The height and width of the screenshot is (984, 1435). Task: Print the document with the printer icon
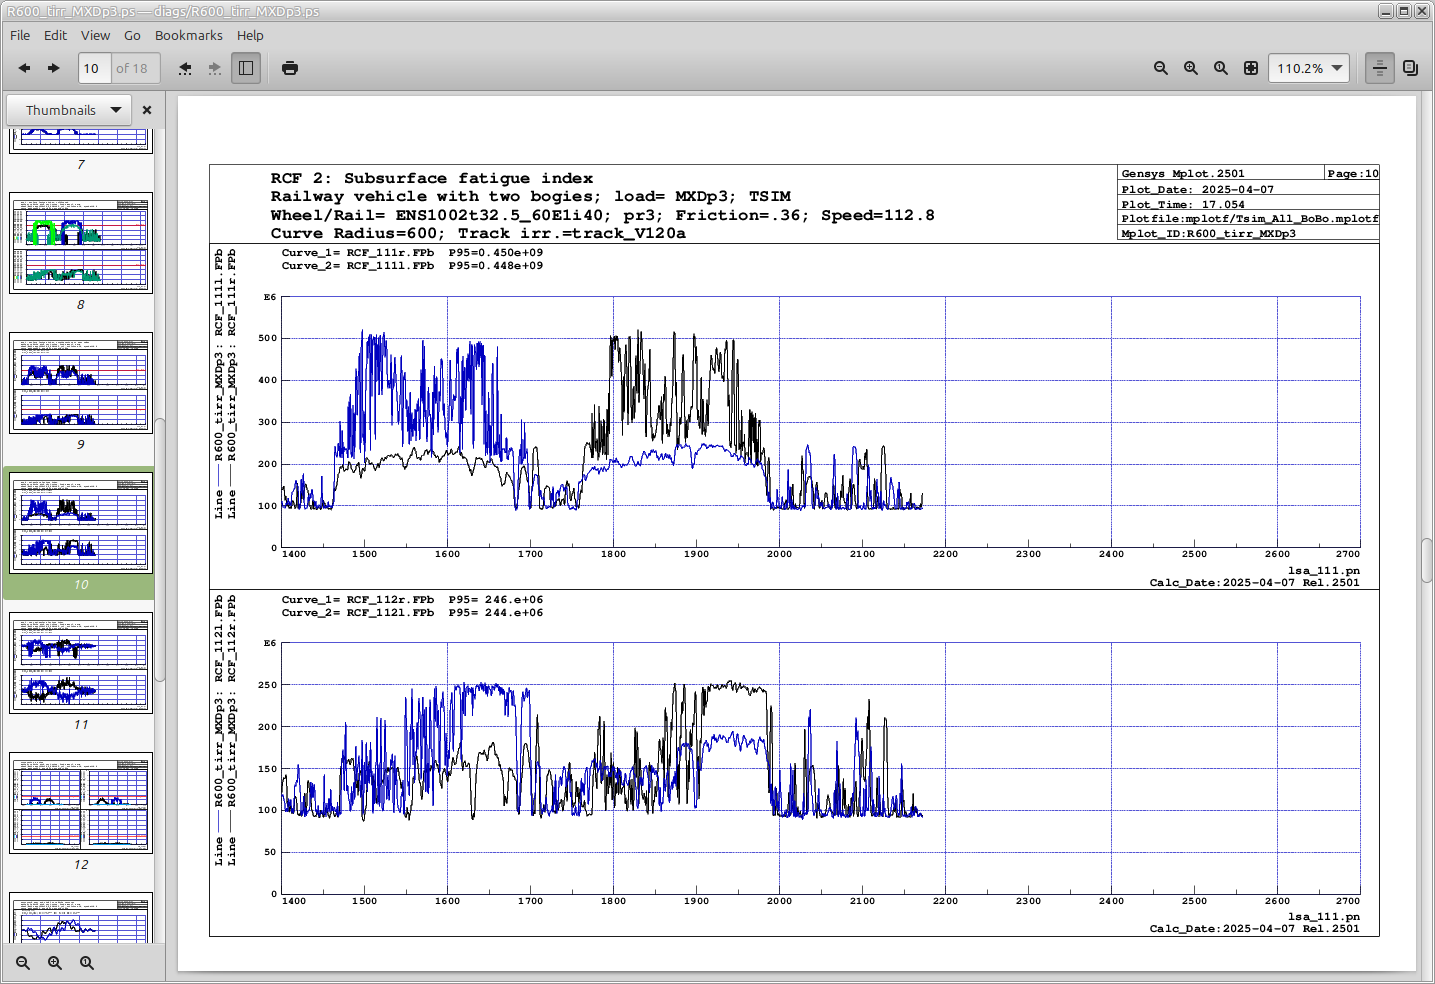tap(290, 68)
